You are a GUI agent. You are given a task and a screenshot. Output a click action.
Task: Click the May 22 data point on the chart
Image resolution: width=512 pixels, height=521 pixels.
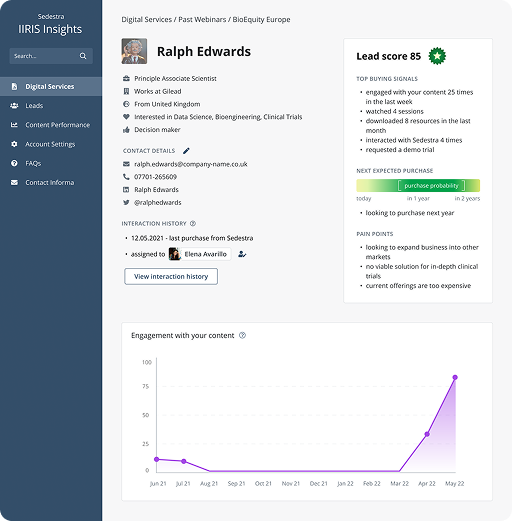(455, 377)
